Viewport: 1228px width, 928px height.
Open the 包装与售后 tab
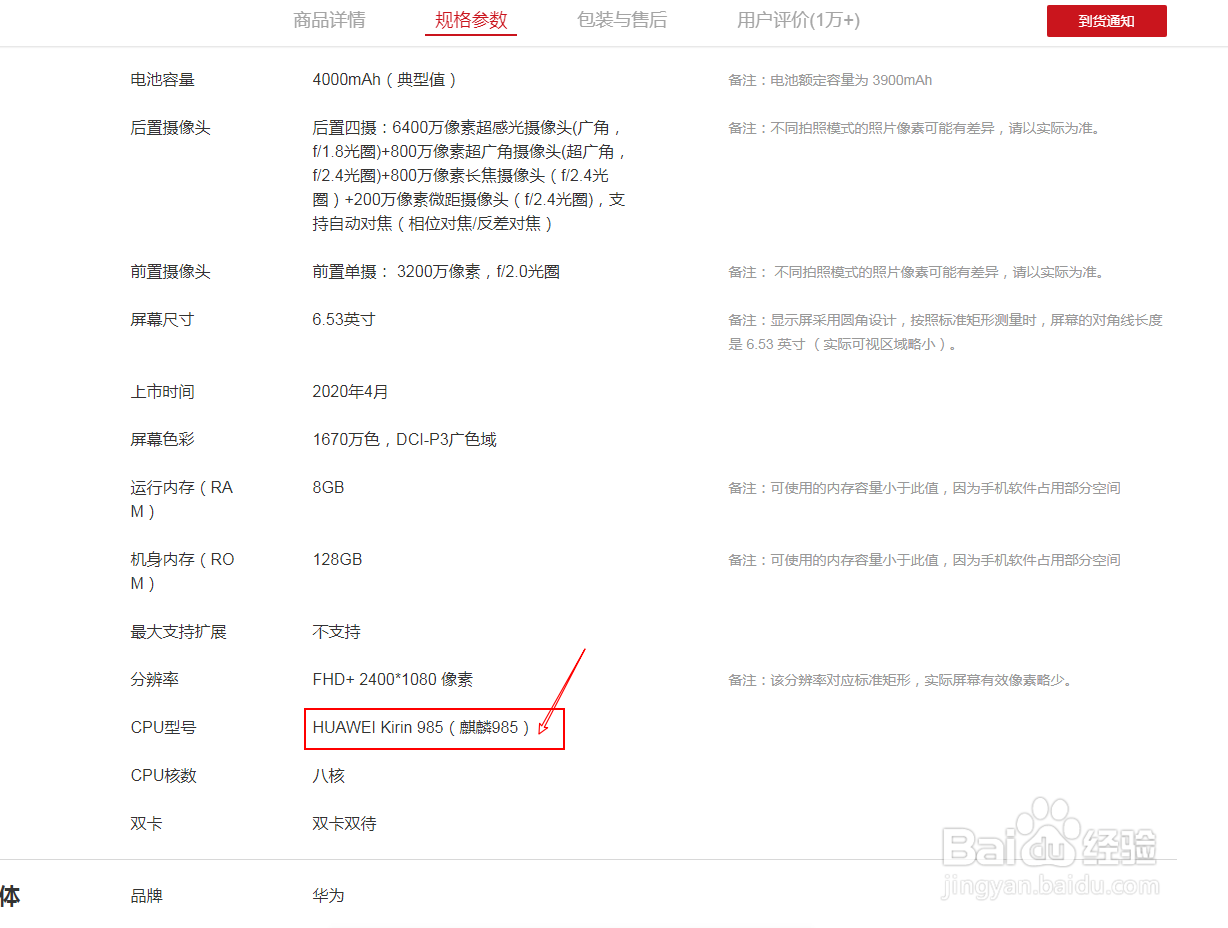point(622,20)
